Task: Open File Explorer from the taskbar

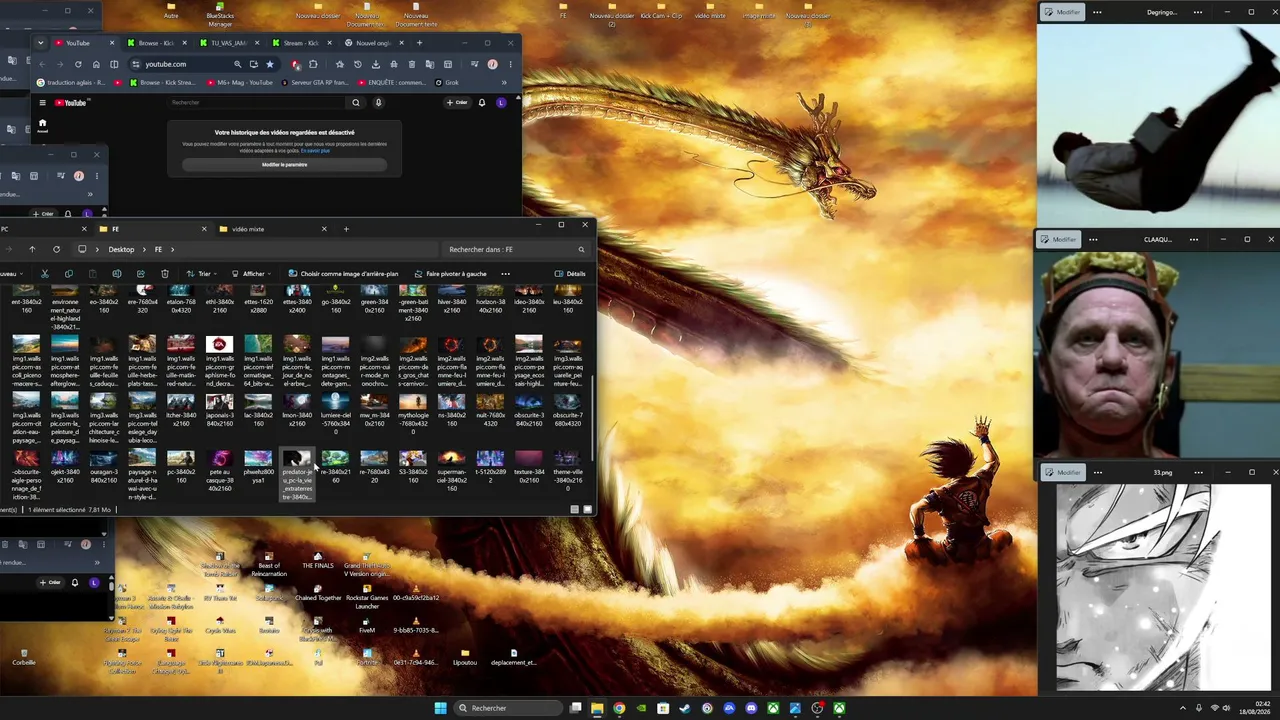Action: tap(597, 708)
